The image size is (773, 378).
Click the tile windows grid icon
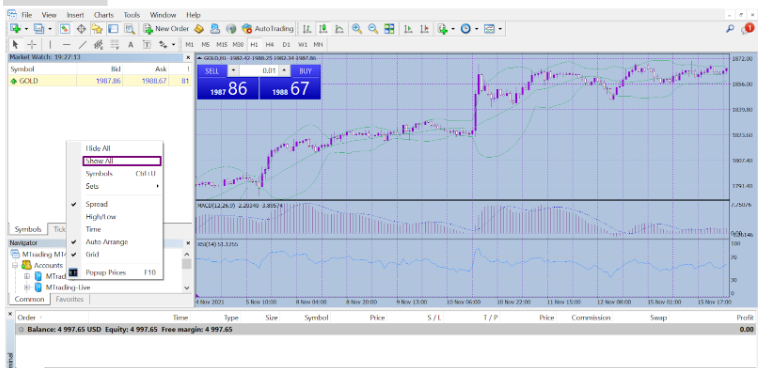[389, 29]
